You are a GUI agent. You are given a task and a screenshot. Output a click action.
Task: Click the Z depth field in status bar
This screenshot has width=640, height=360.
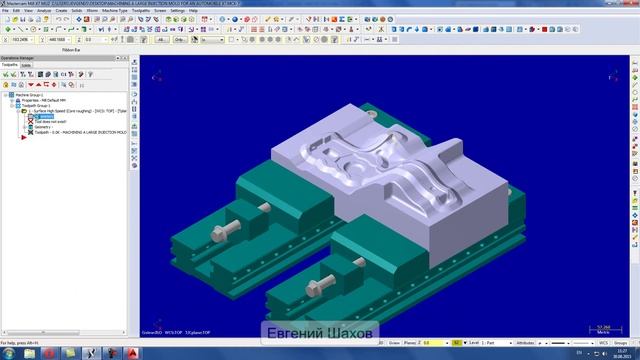[433, 343]
